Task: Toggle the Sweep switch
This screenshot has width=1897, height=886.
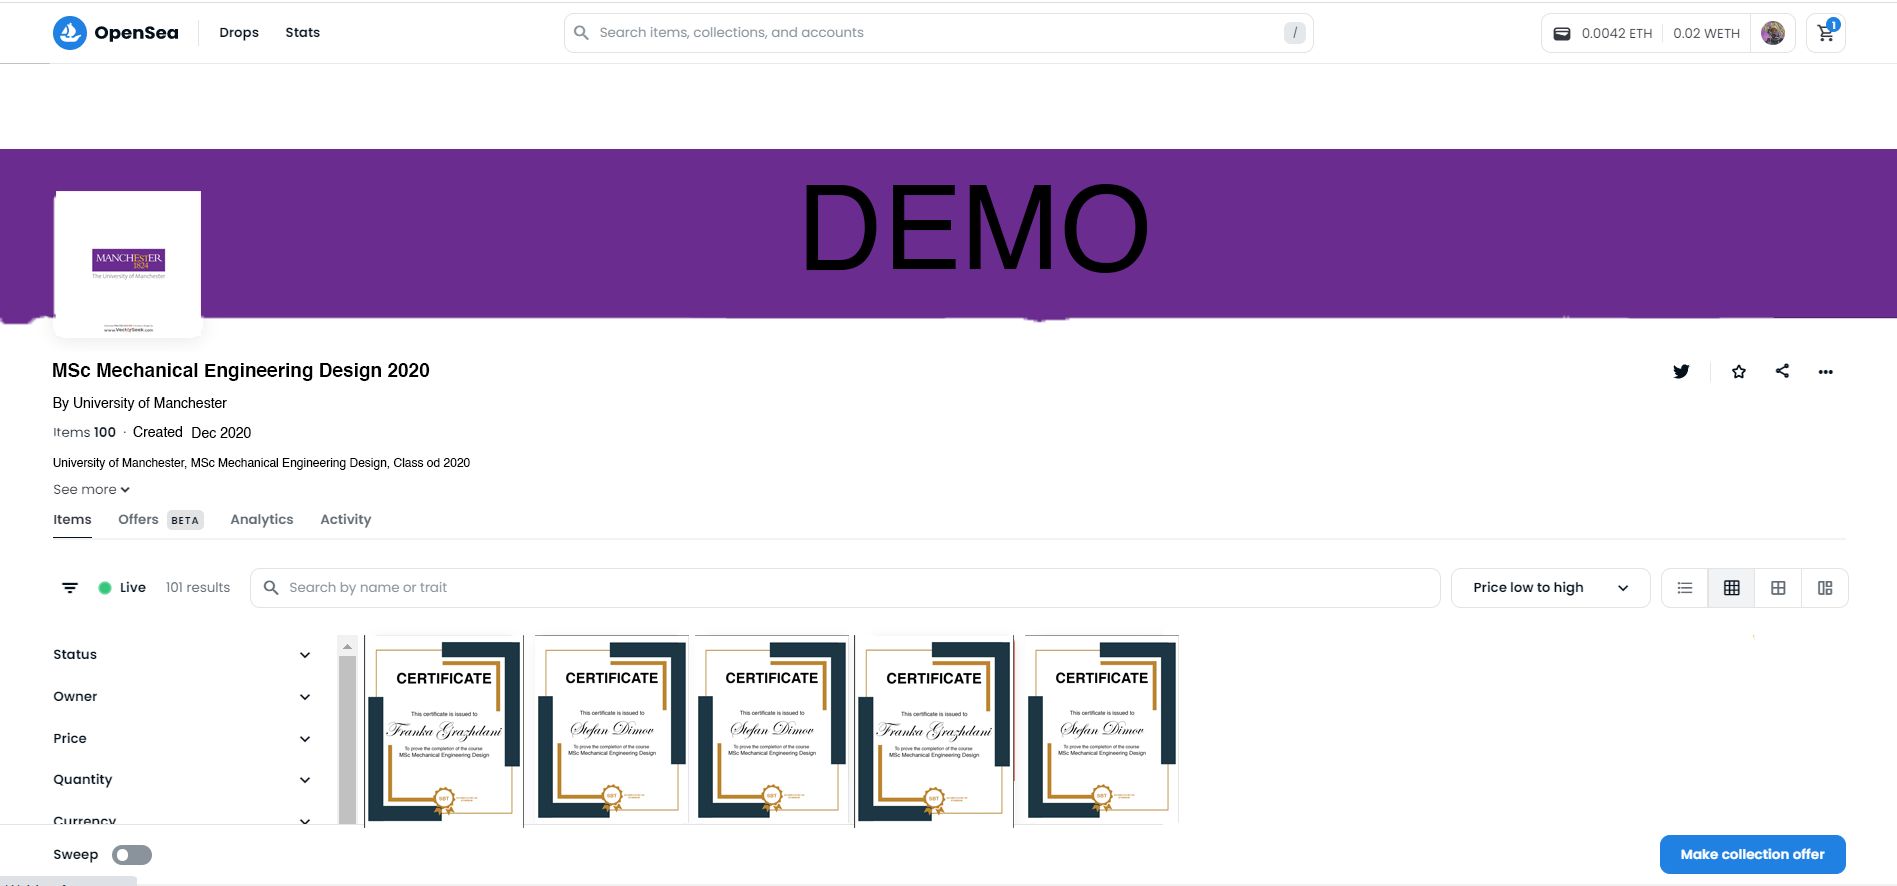Action: pos(132,855)
